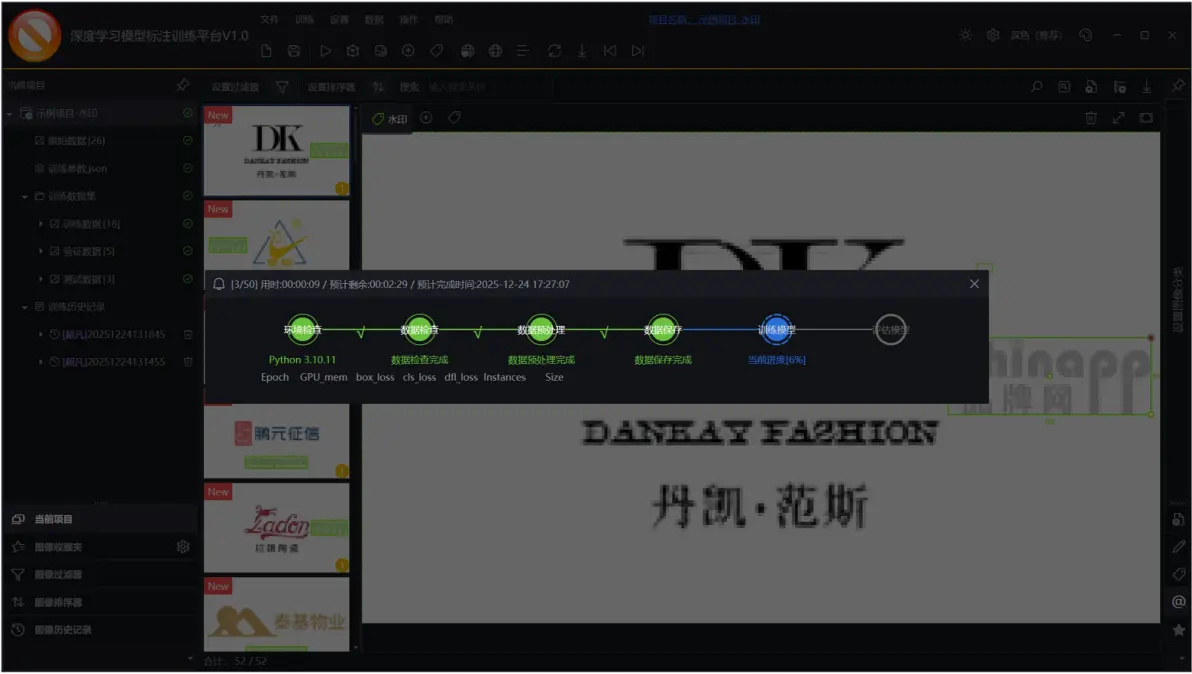Screen dimensions: 1192x674
Task: Click the project name link at top
Action: point(704,20)
